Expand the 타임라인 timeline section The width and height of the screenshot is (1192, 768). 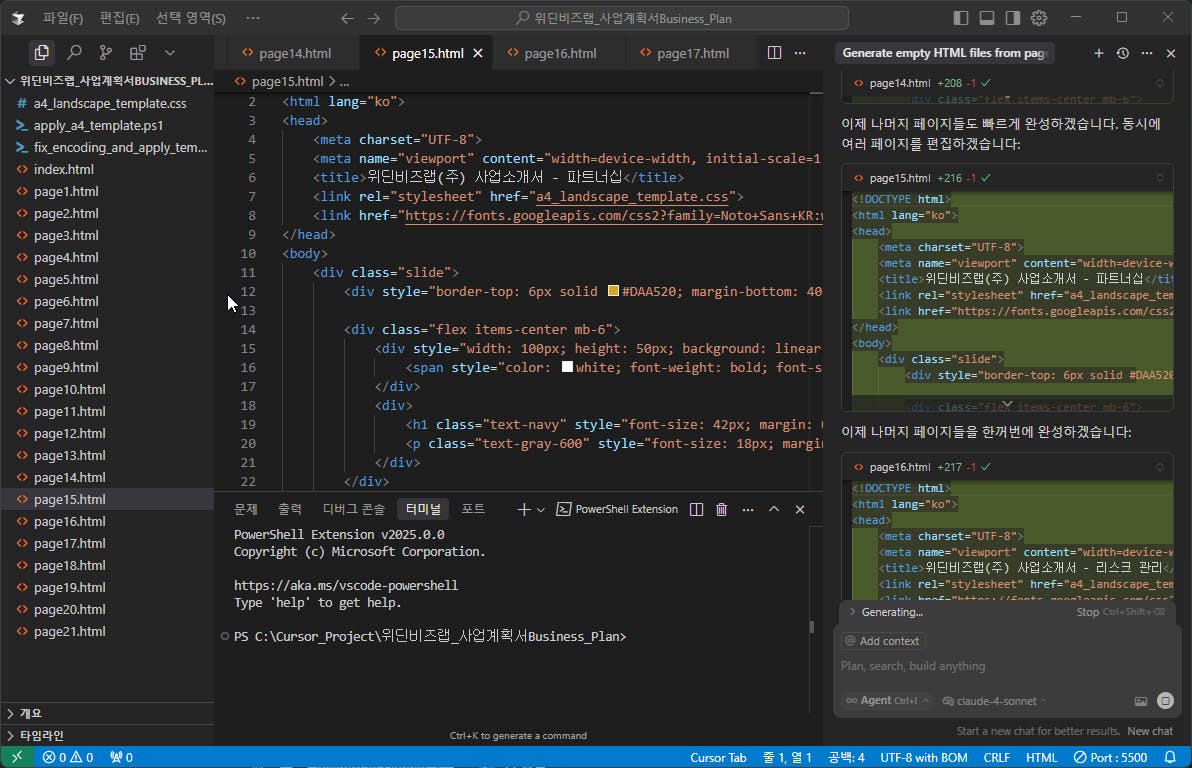106,735
